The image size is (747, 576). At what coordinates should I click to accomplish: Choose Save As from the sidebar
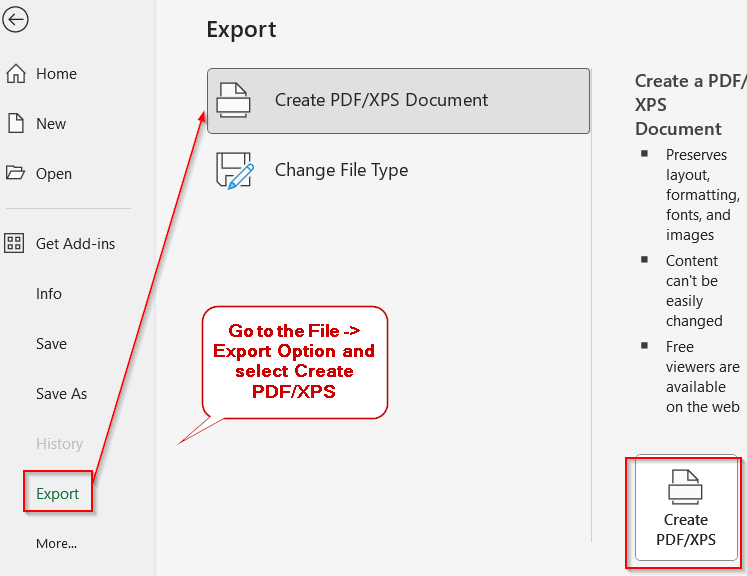(61, 394)
